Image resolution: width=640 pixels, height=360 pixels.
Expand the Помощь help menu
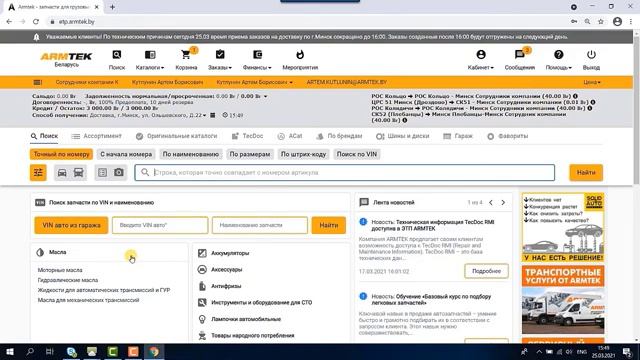559,60
